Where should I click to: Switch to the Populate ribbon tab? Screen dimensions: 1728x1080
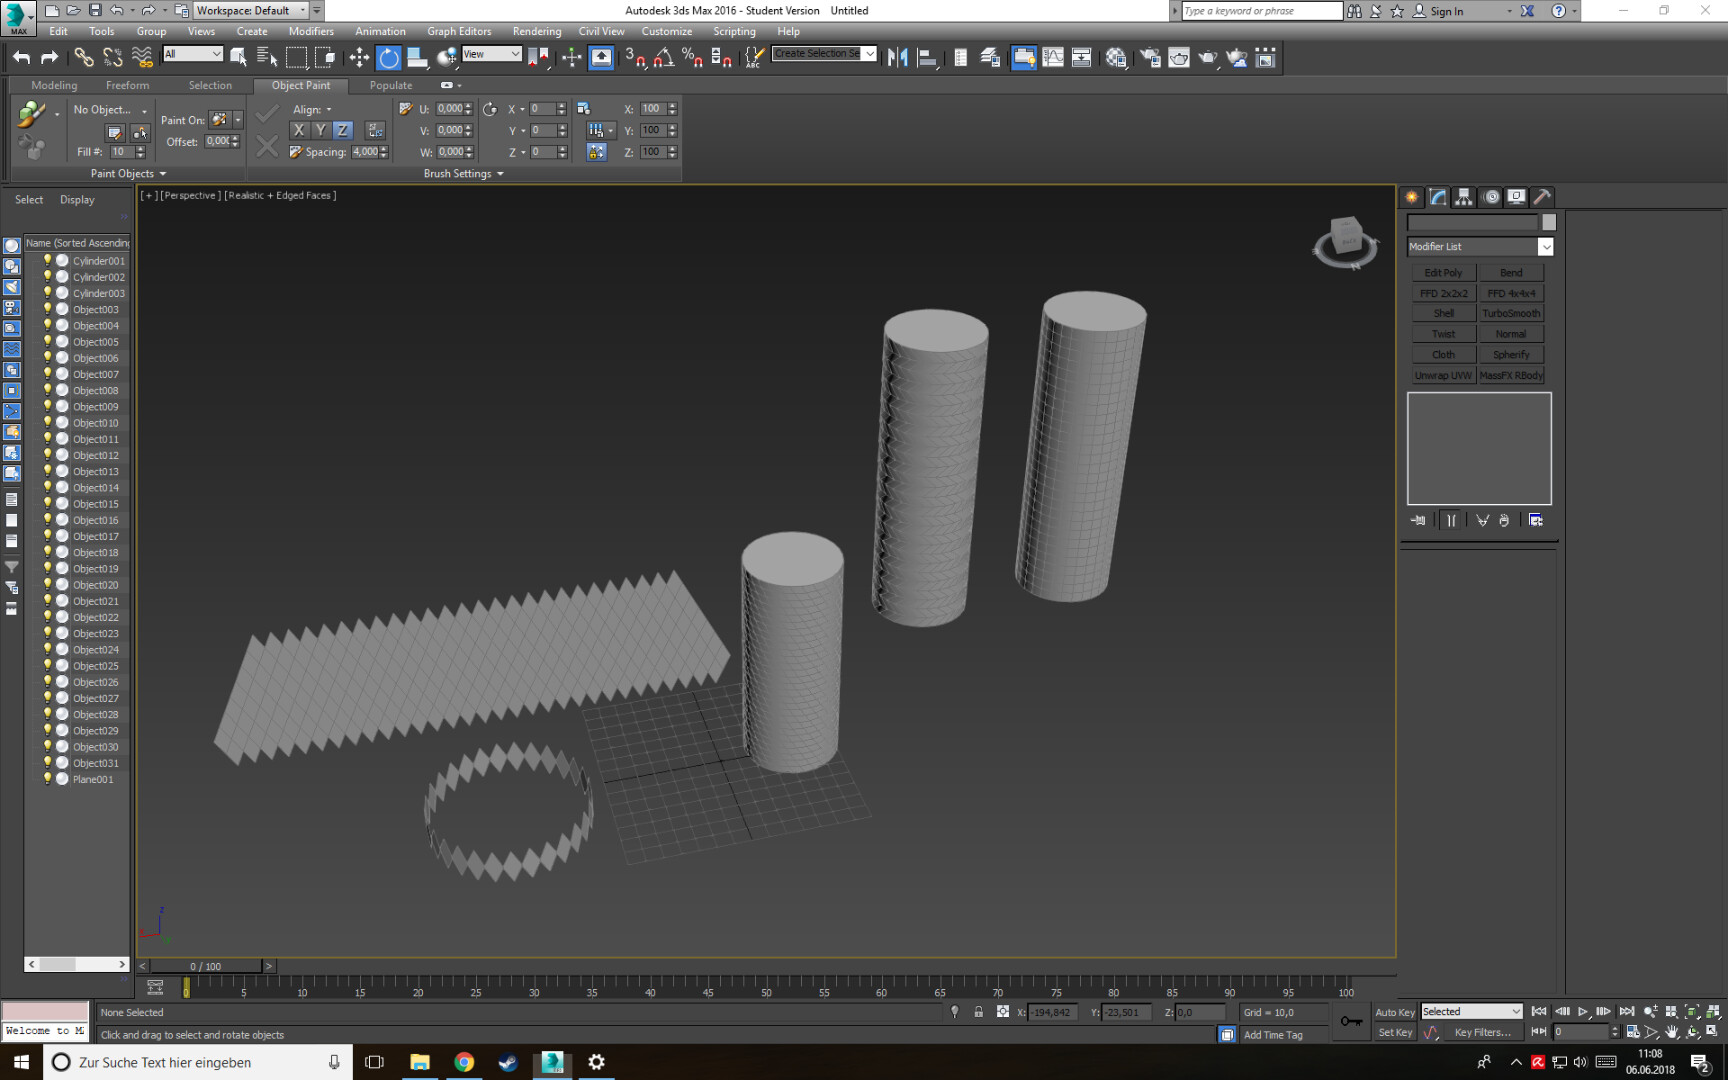click(391, 85)
